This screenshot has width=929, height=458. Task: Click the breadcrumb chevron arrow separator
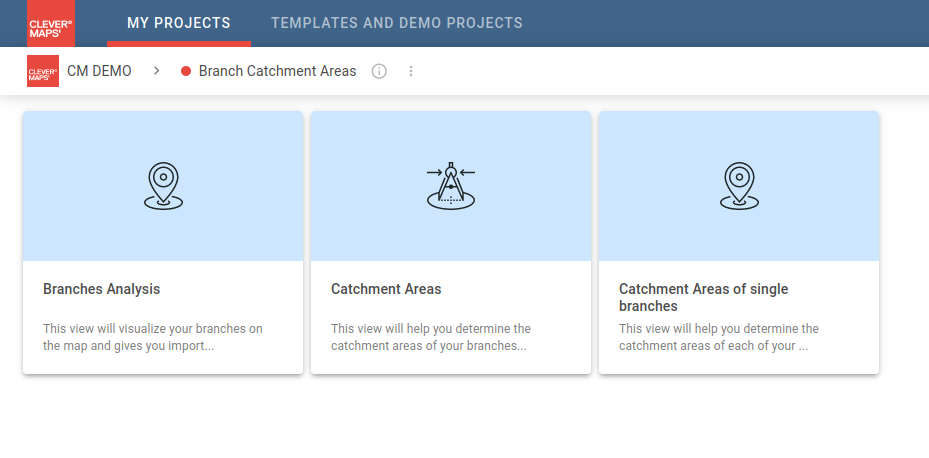coord(157,71)
